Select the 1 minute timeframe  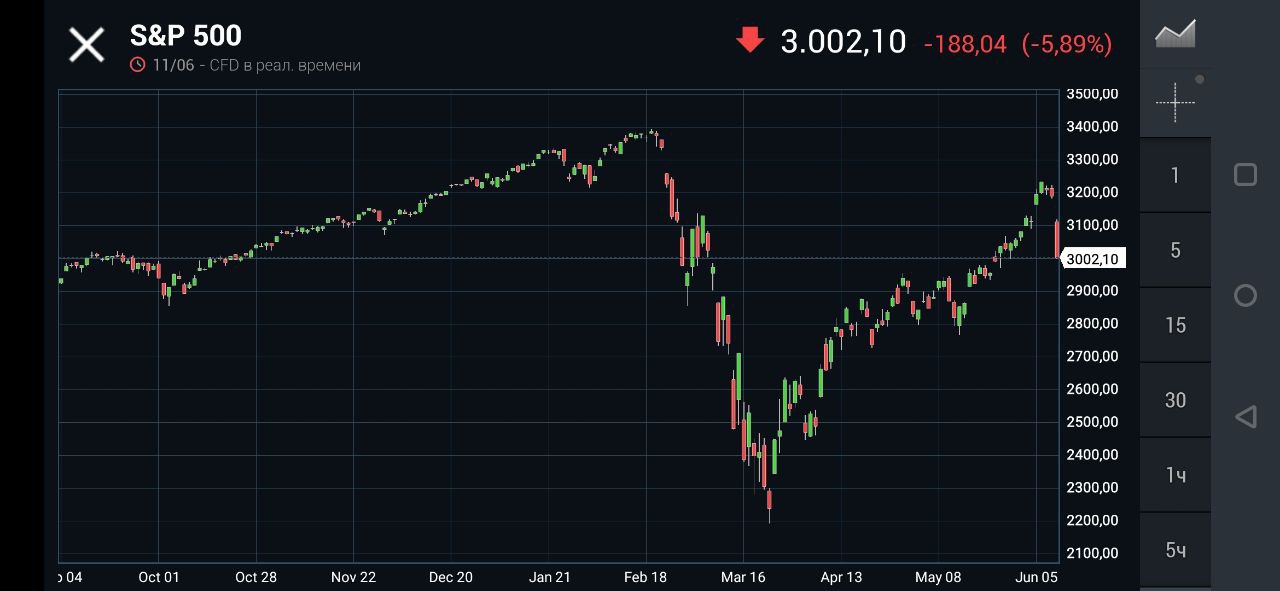tap(1175, 175)
